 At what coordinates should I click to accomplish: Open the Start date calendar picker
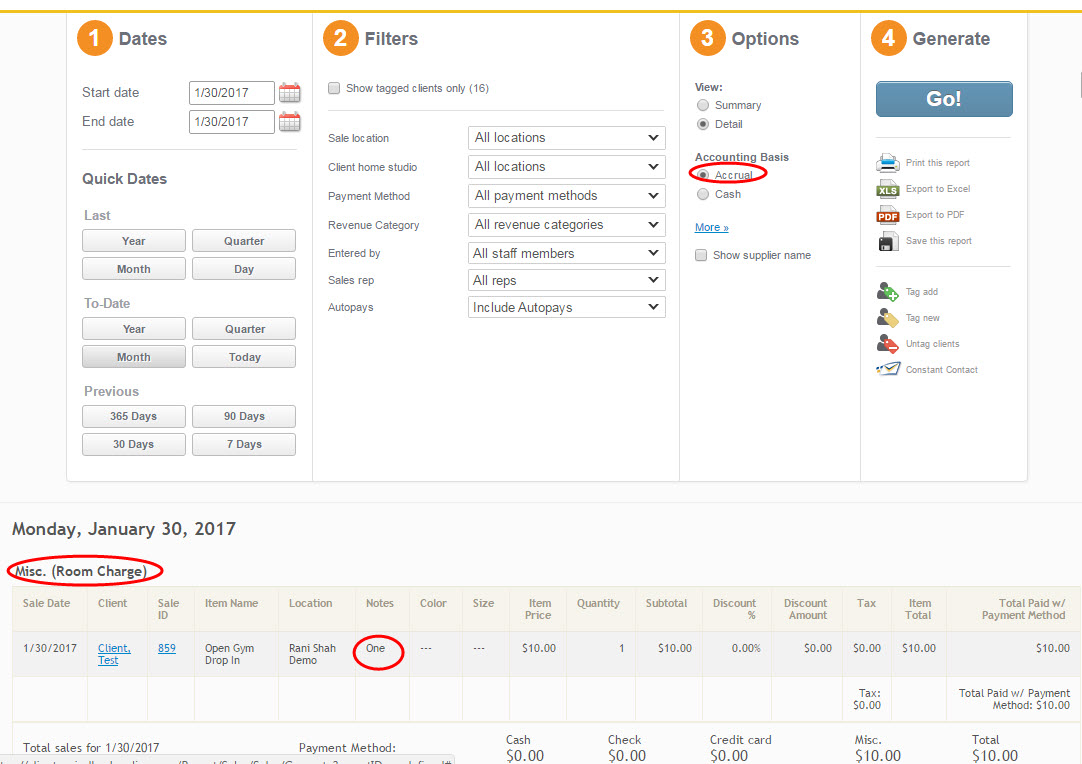click(289, 93)
